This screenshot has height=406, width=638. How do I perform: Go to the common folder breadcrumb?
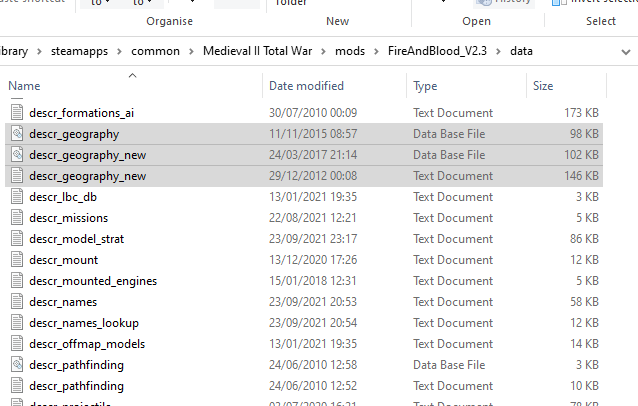[155, 51]
